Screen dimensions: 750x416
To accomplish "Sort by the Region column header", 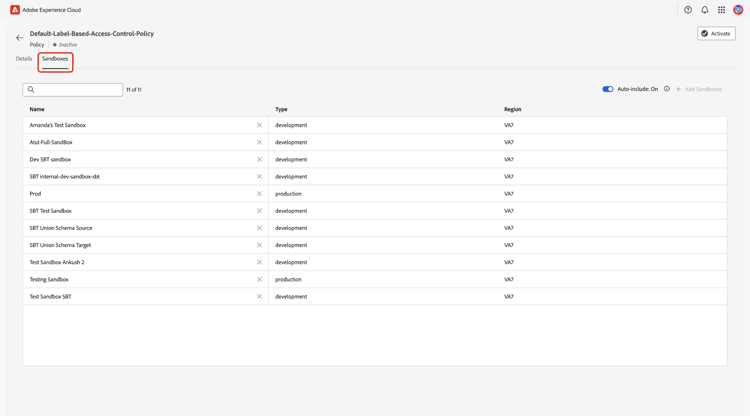I will 512,109.
